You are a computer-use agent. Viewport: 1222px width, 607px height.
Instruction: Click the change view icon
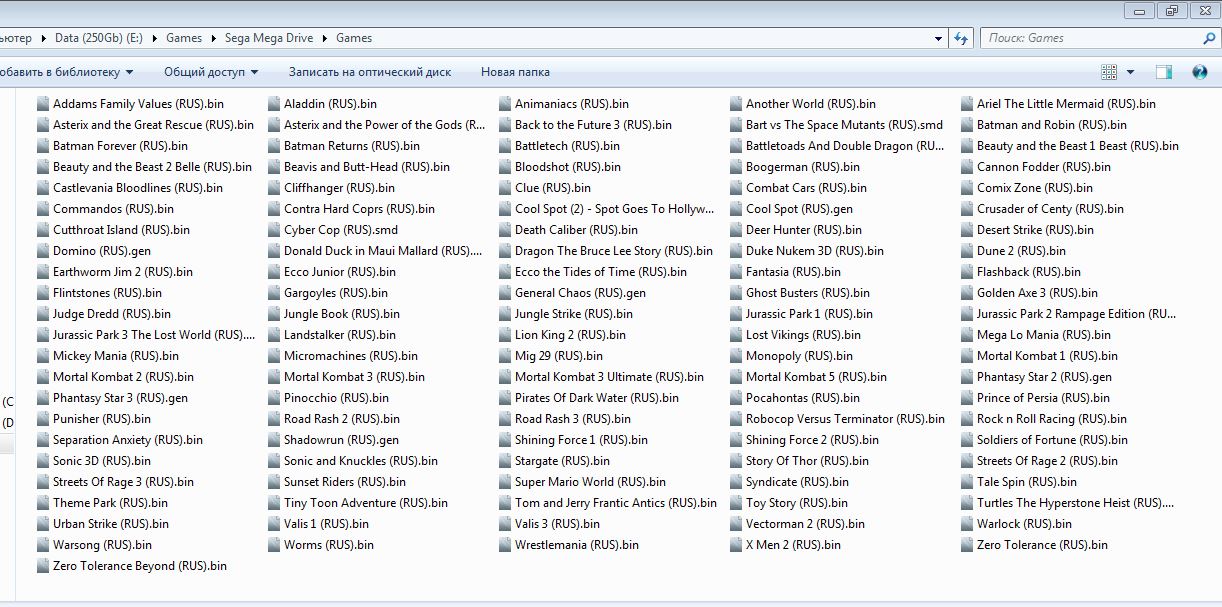coord(1109,72)
